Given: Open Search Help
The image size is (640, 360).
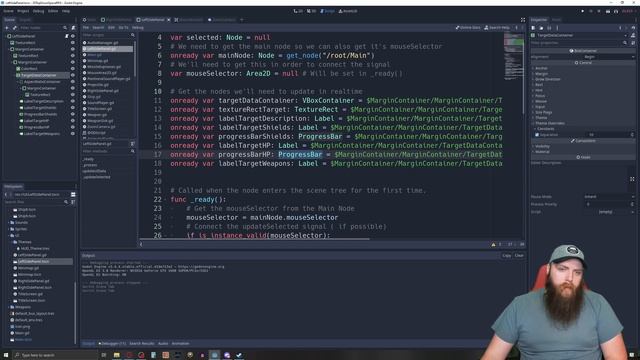Looking at the screenshot, I should (x=497, y=28).
